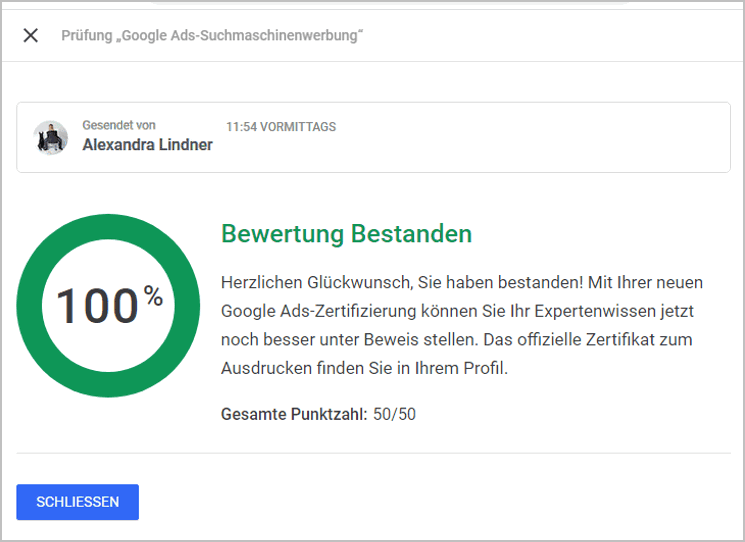Viewport: 745px width, 542px height.
Task: Click the 100% score circle
Action: coord(108,305)
